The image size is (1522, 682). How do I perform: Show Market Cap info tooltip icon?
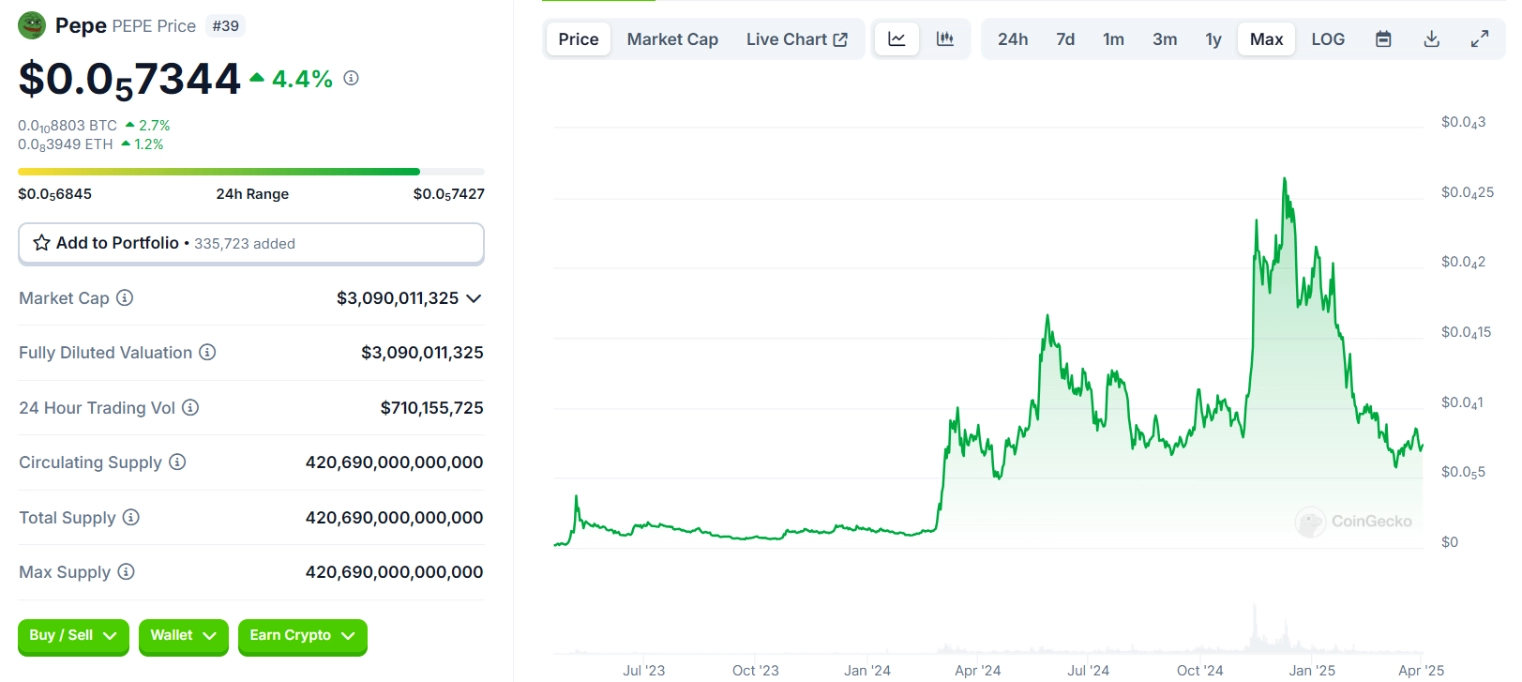click(125, 298)
